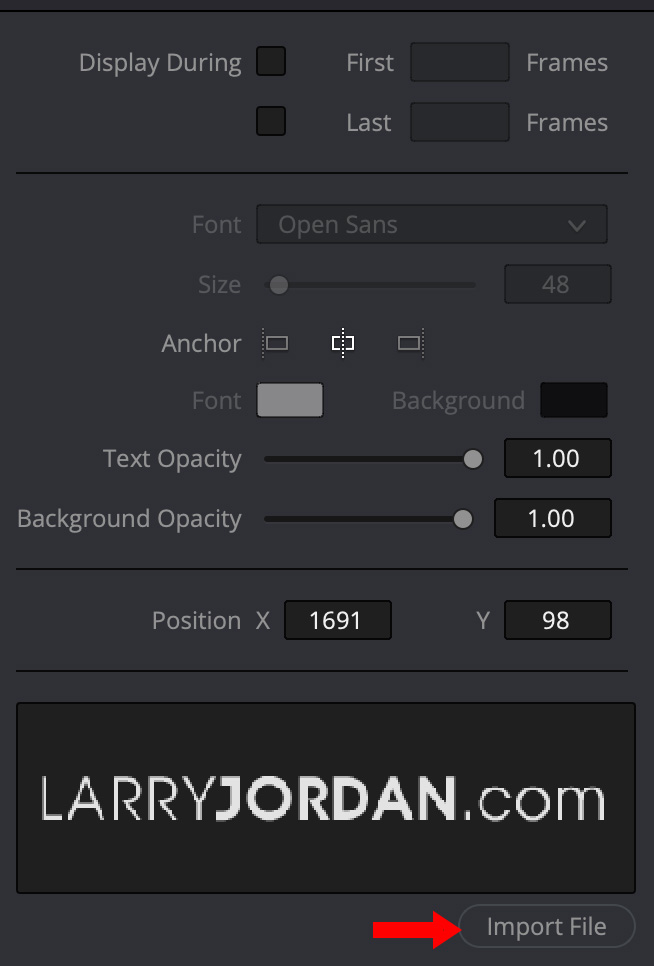The height and width of the screenshot is (966, 654).
Task: Click the Text Opacity value field
Action: 557,459
